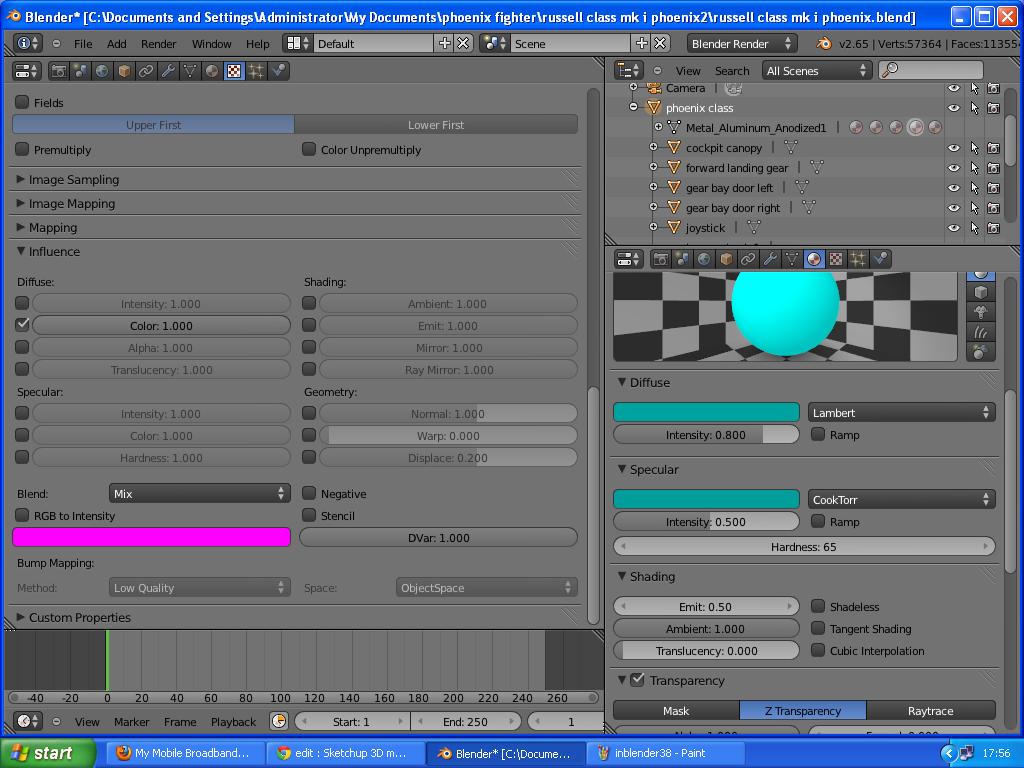Viewport: 1024px width, 768px height.
Task: Hide the joystick object in the outliner
Action: (x=953, y=227)
